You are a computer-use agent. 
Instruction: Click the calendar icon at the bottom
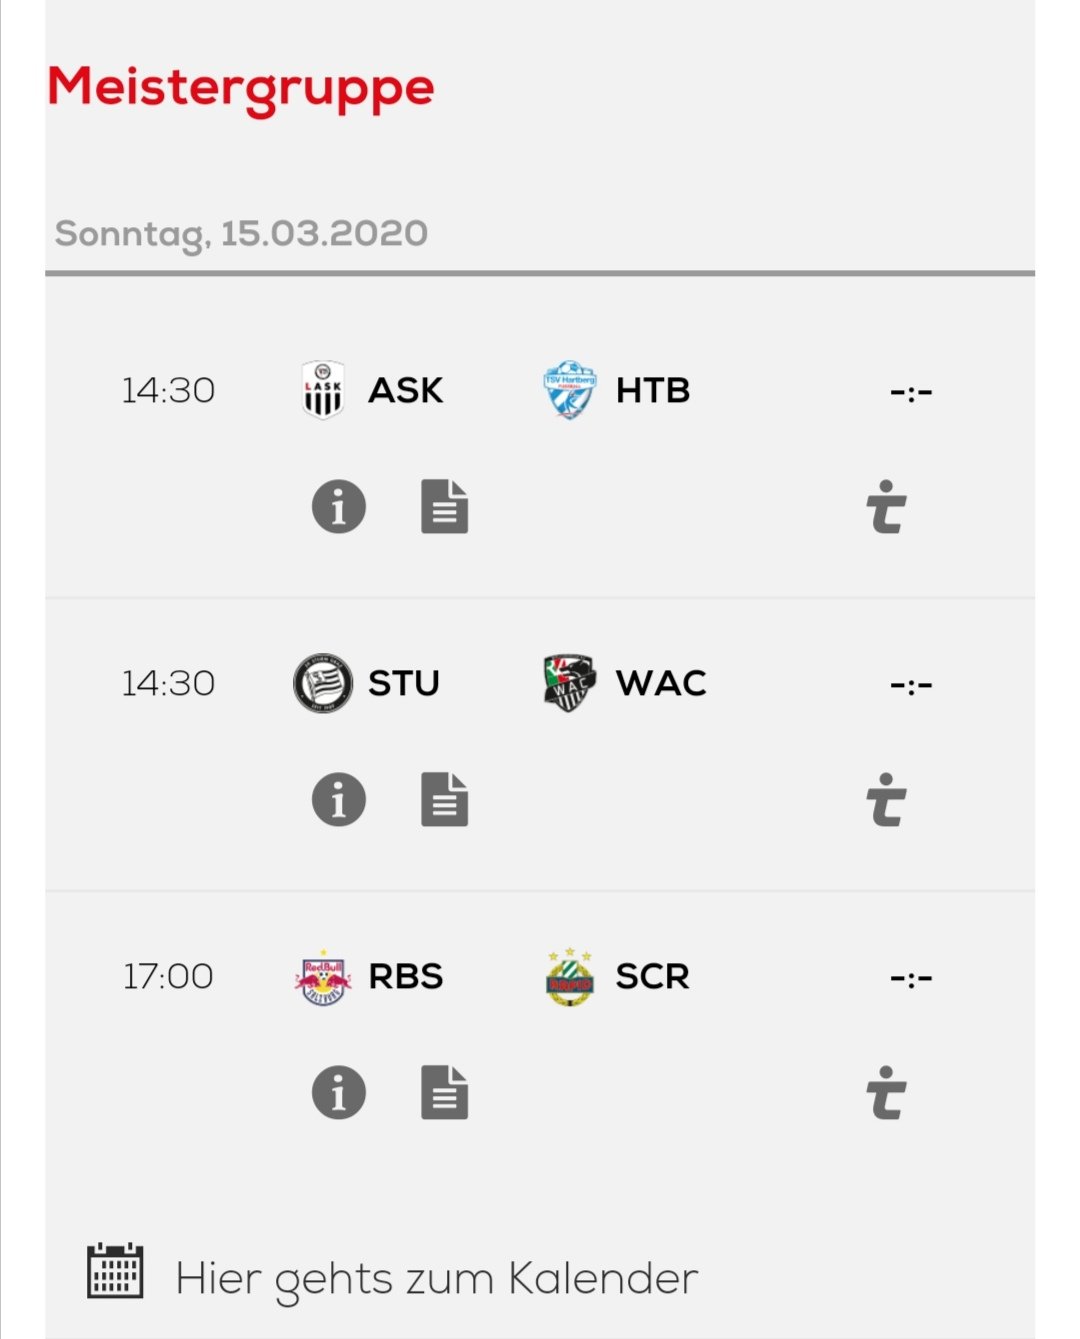click(x=115, y=1271)
